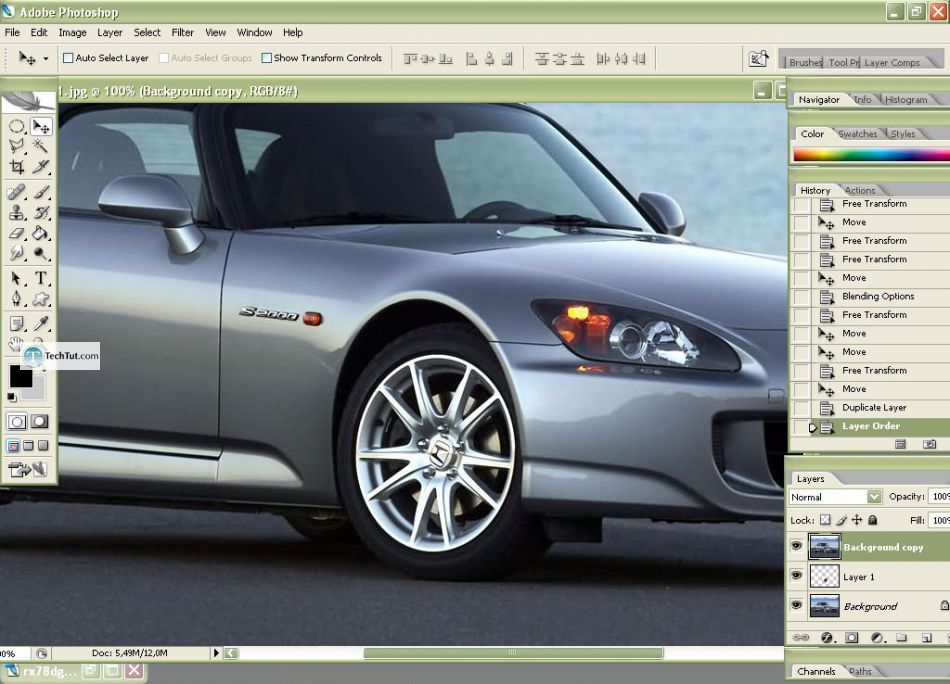Click the Opacity value field
950x684 pixels.
(939, 497)
